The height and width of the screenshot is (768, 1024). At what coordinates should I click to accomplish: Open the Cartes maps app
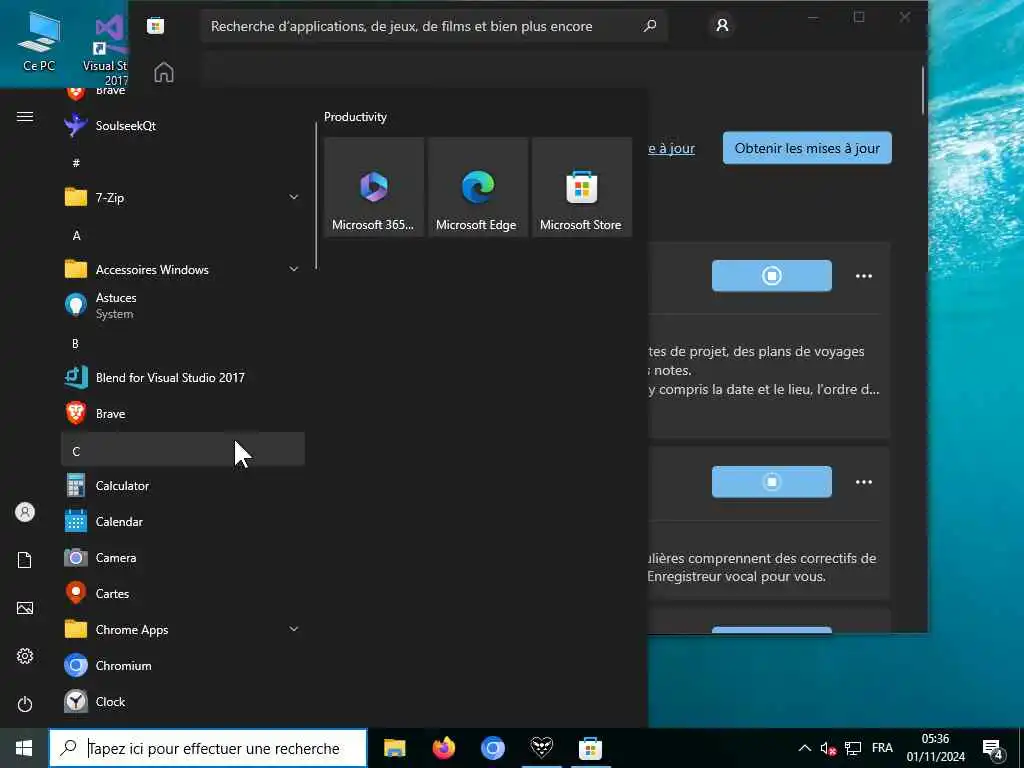click(x=182, y=593)
